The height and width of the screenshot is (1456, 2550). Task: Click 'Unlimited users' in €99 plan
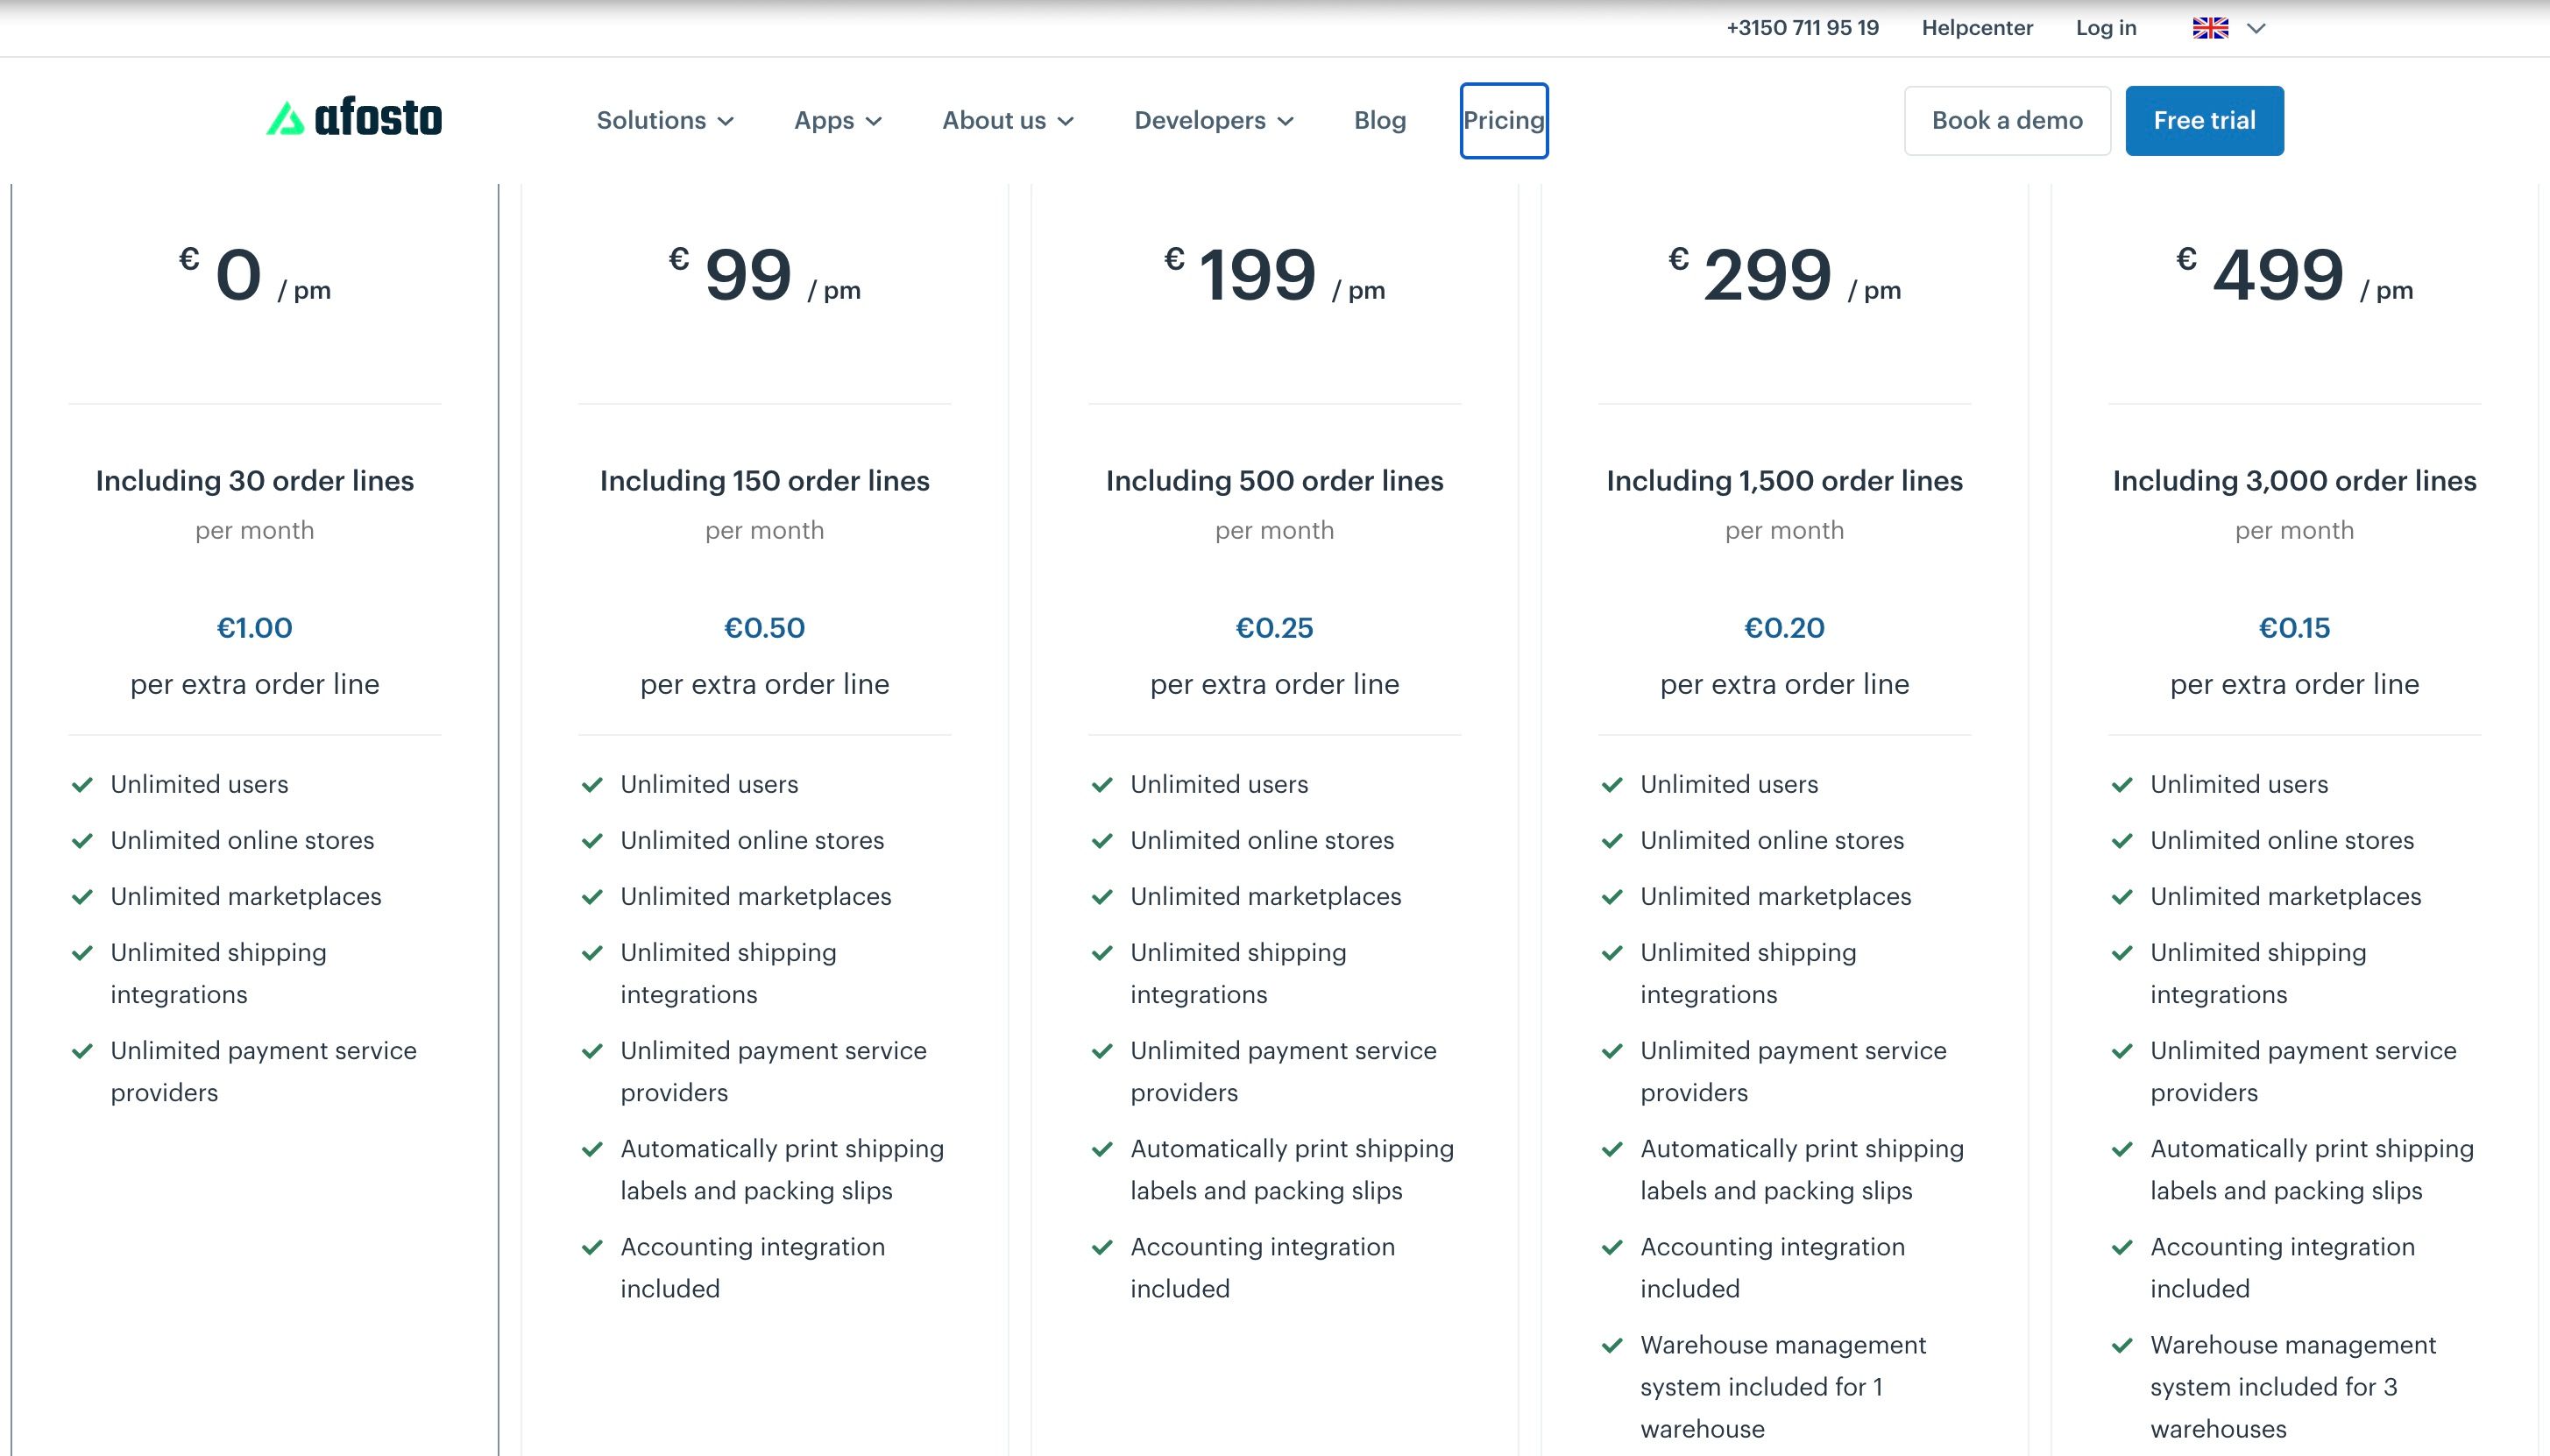(x=709, y=784)
